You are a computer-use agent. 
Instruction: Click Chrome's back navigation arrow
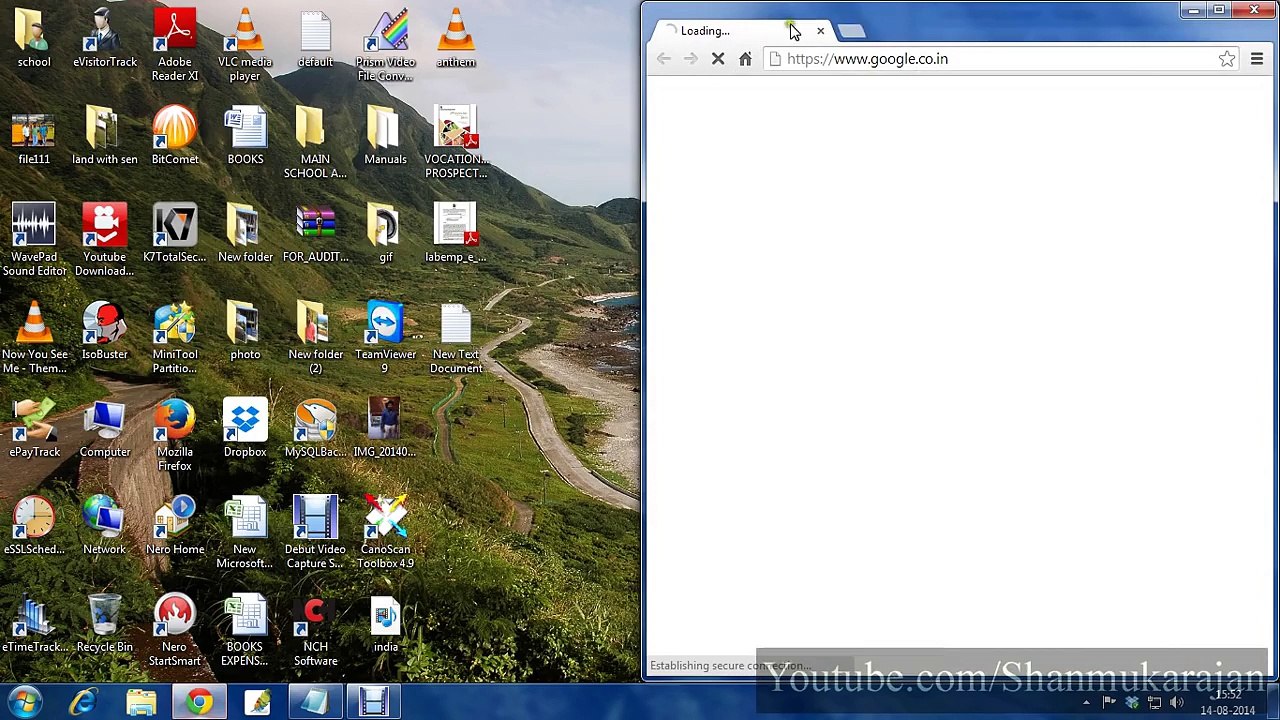pos(664,59)
